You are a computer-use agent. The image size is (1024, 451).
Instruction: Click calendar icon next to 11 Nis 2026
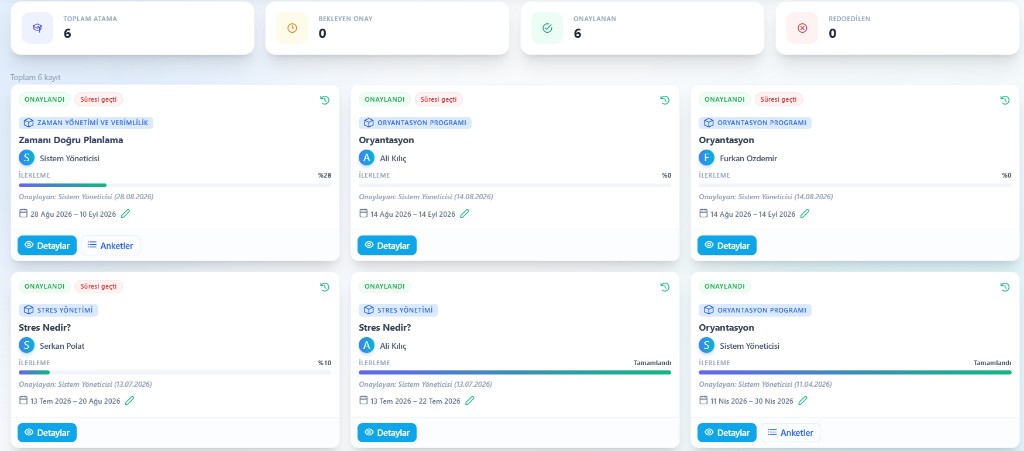click(703, 400)
